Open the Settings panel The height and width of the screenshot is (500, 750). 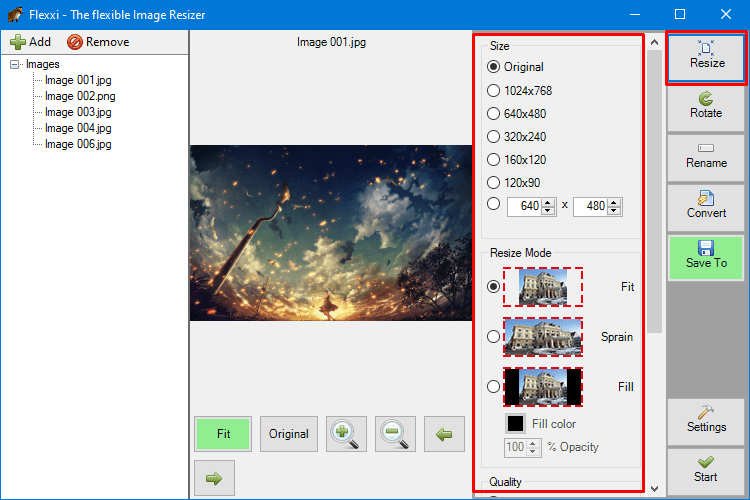point(706,422)
